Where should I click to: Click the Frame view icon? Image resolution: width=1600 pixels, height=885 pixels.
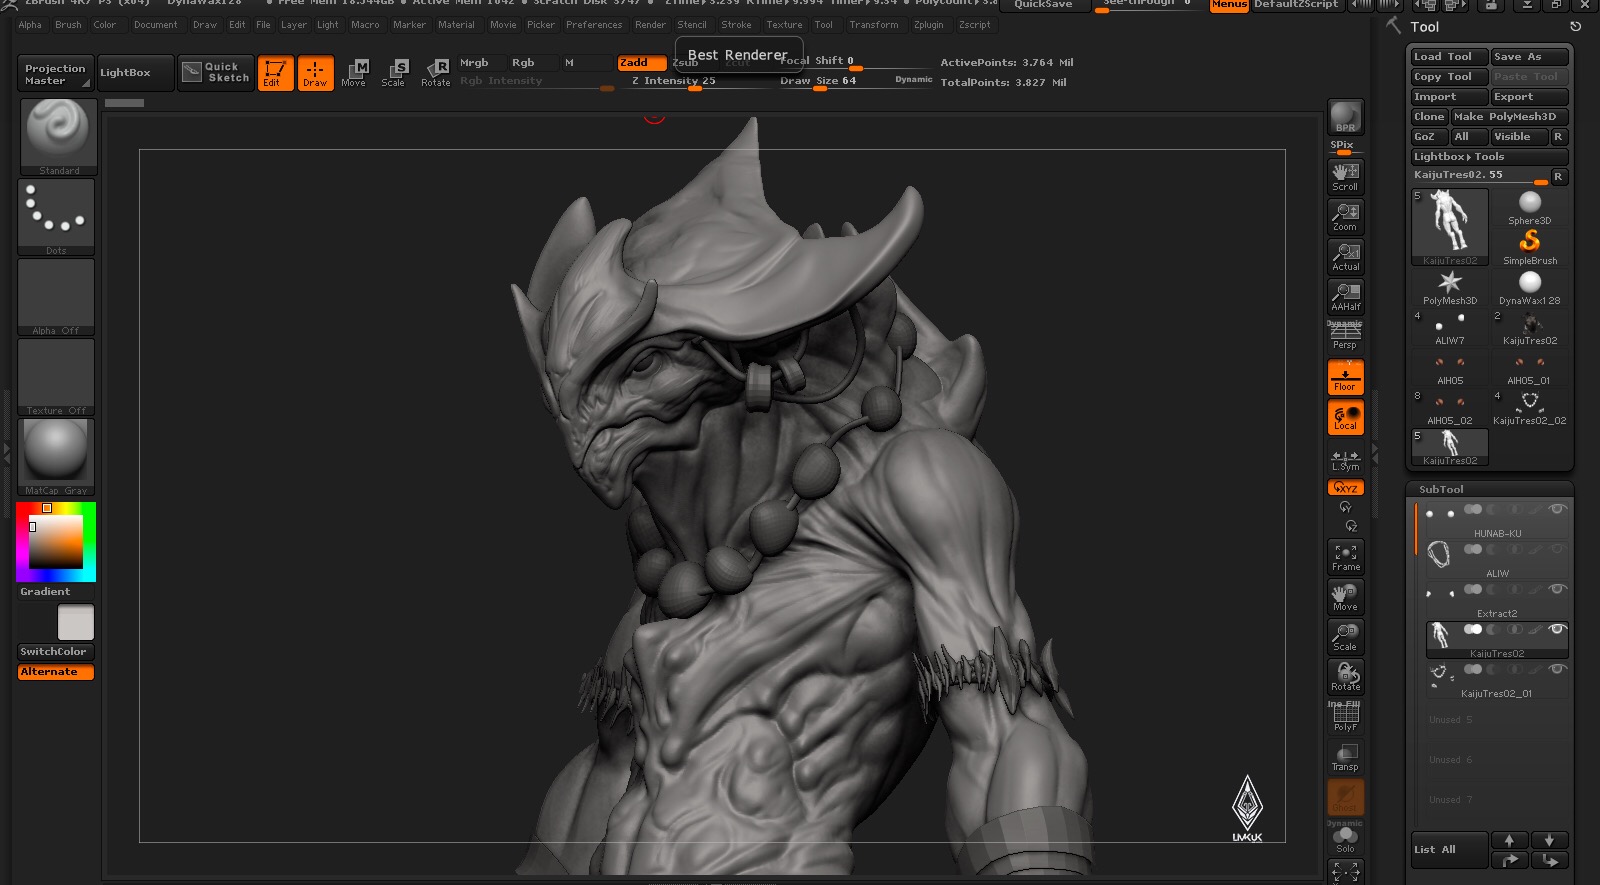tap(1345, 557)
